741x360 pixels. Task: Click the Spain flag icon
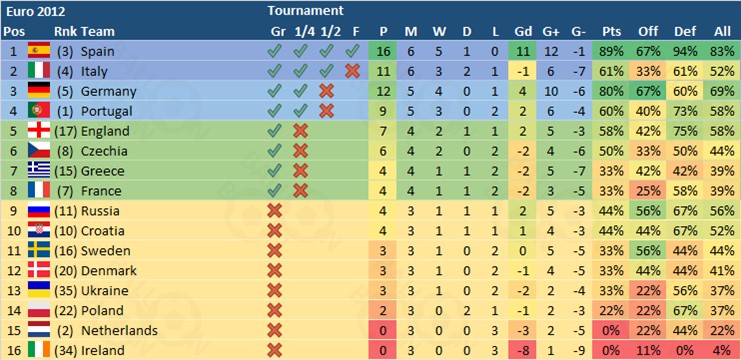tap(39, 51)
